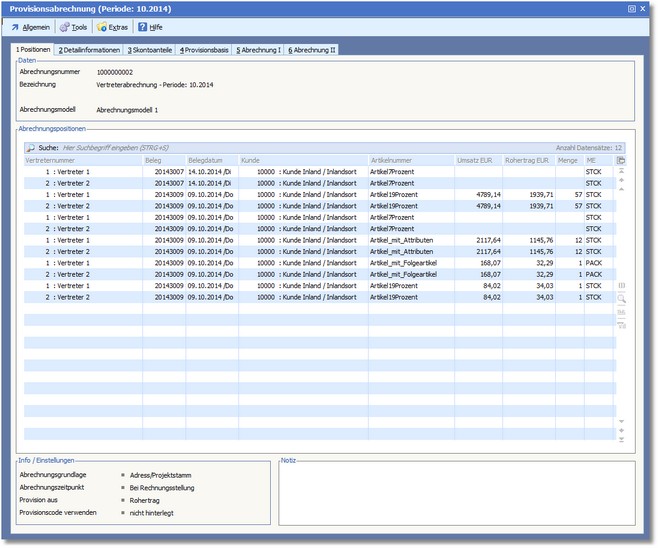Open the Skontoanteile tab
Image resolution: width=658 pixels, height=548 pixels.
click(150, 49)
